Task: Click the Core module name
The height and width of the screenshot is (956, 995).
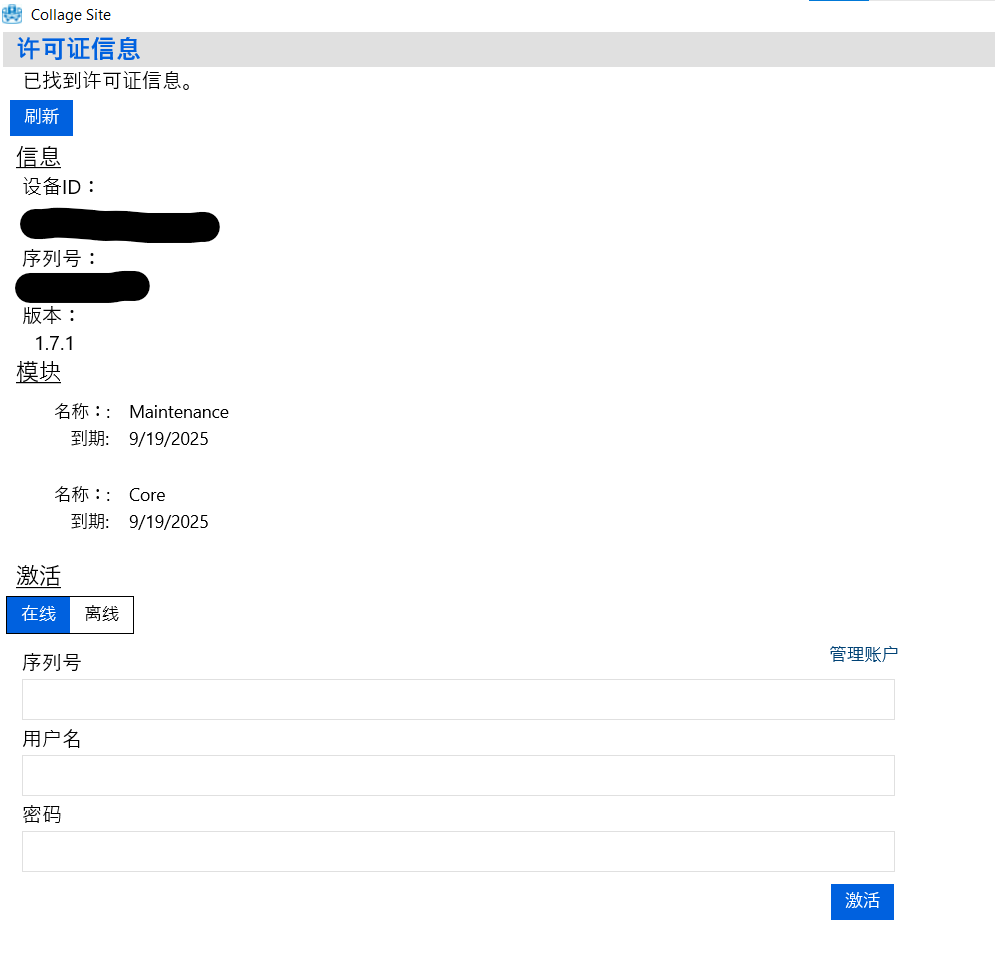Action: (x=147, y=495)
